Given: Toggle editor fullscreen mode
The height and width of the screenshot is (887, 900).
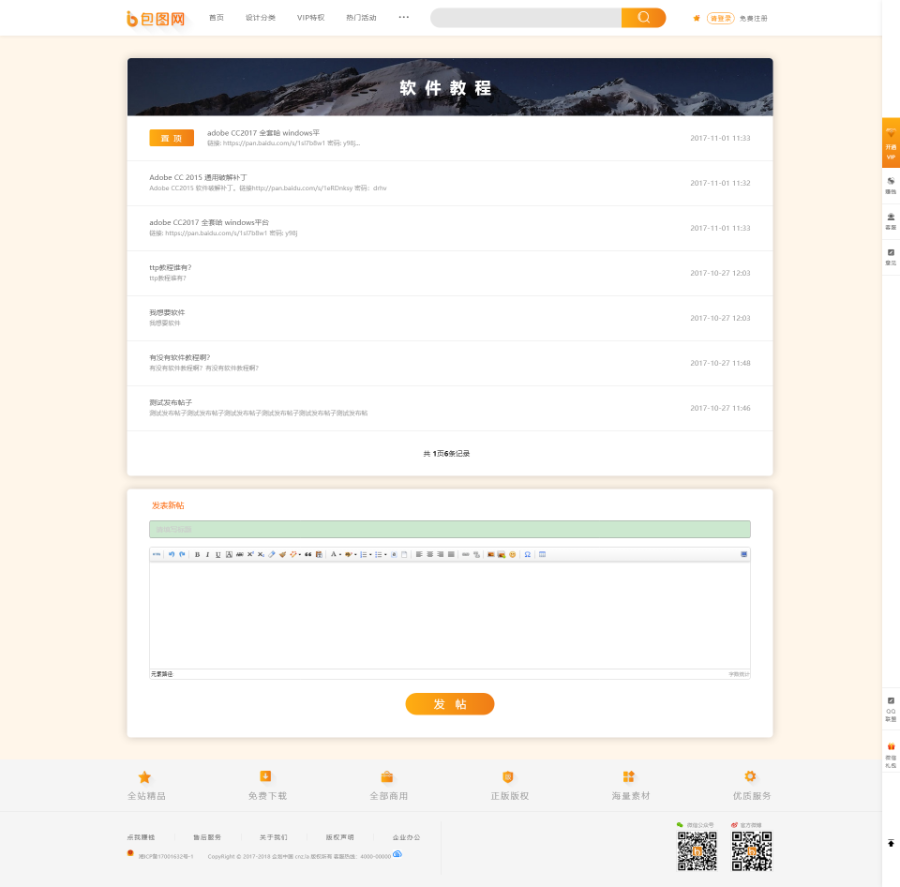Looking at the screenshot, I should (744, 555).
